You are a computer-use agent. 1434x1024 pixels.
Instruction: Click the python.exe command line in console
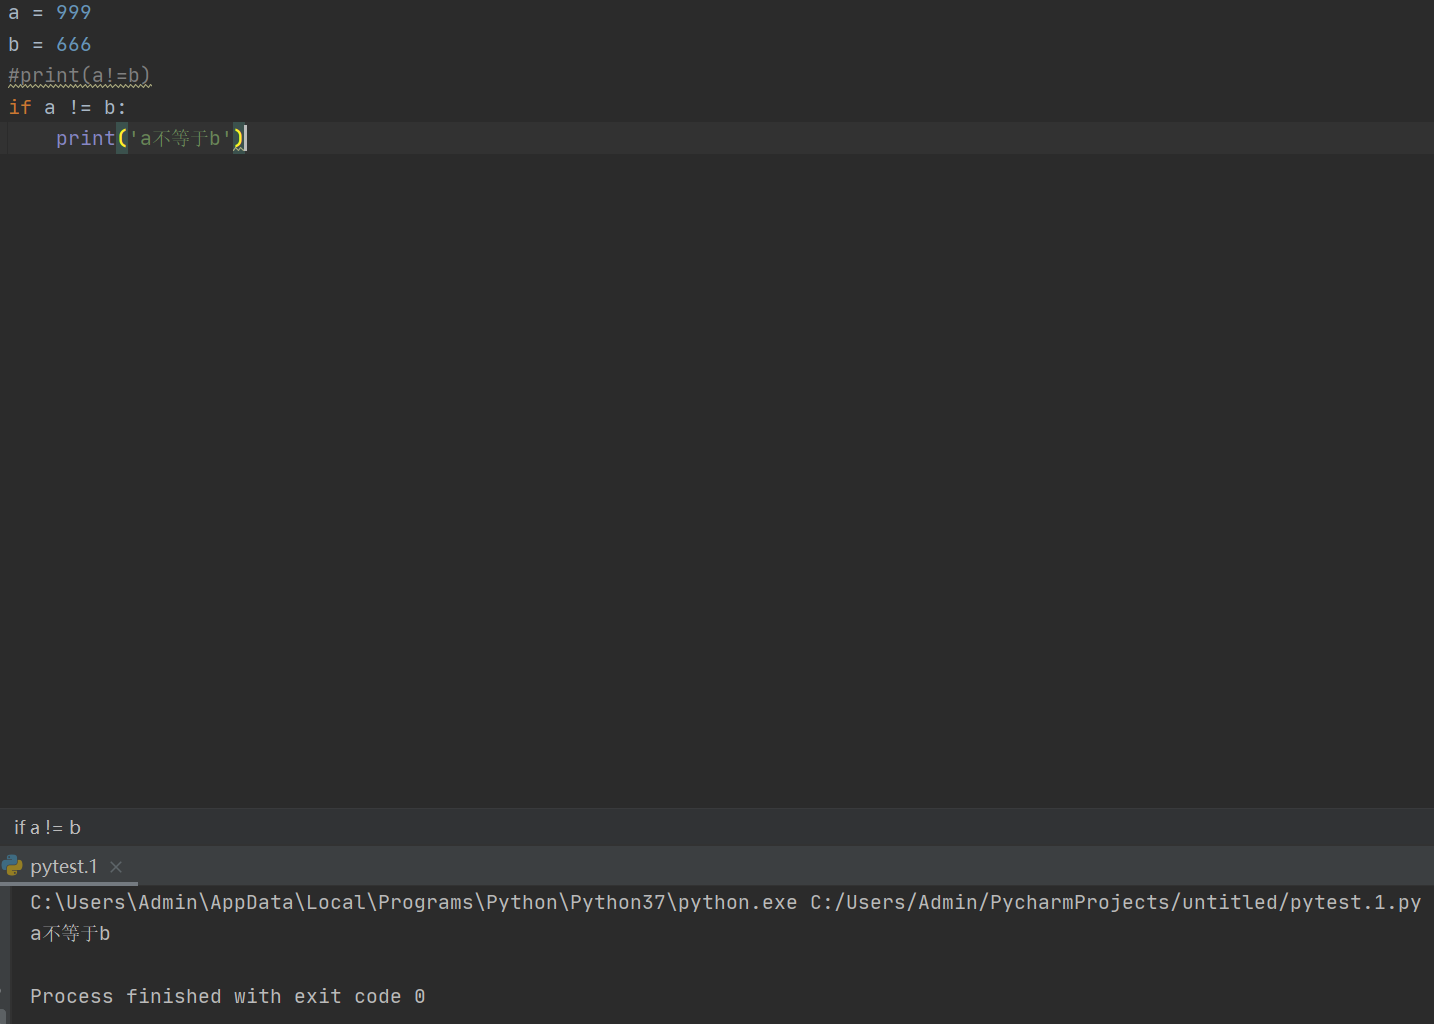(725, 902)
